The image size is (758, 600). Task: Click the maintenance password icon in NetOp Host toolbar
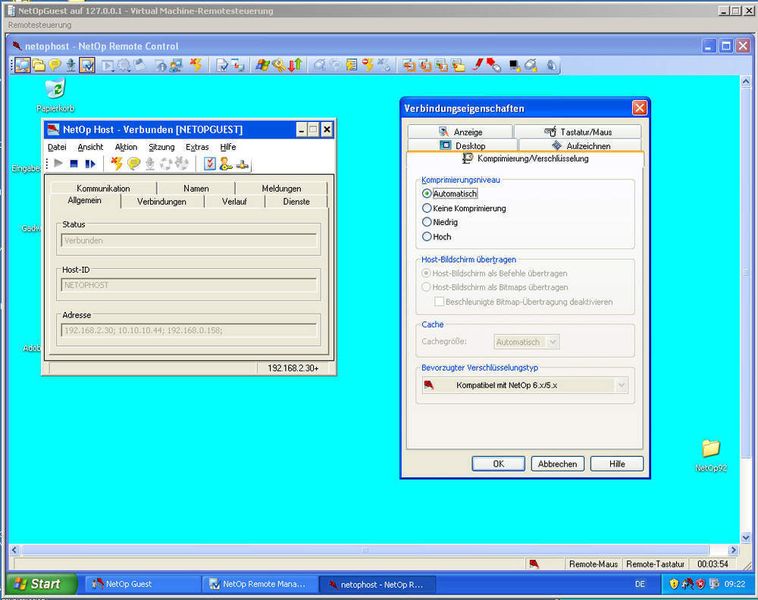tap(242, 164)
